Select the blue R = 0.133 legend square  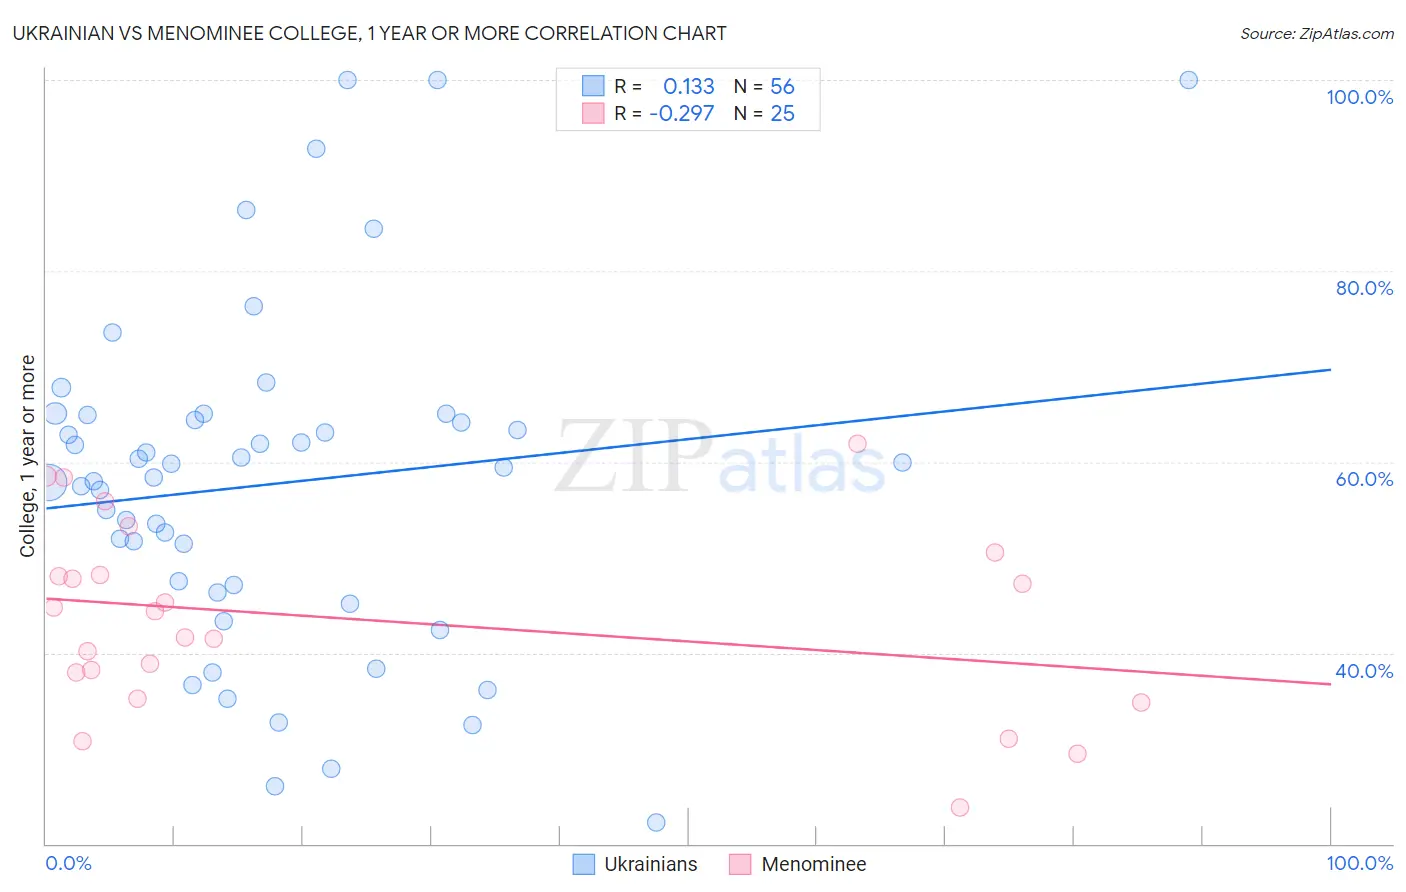pos(593,86)
